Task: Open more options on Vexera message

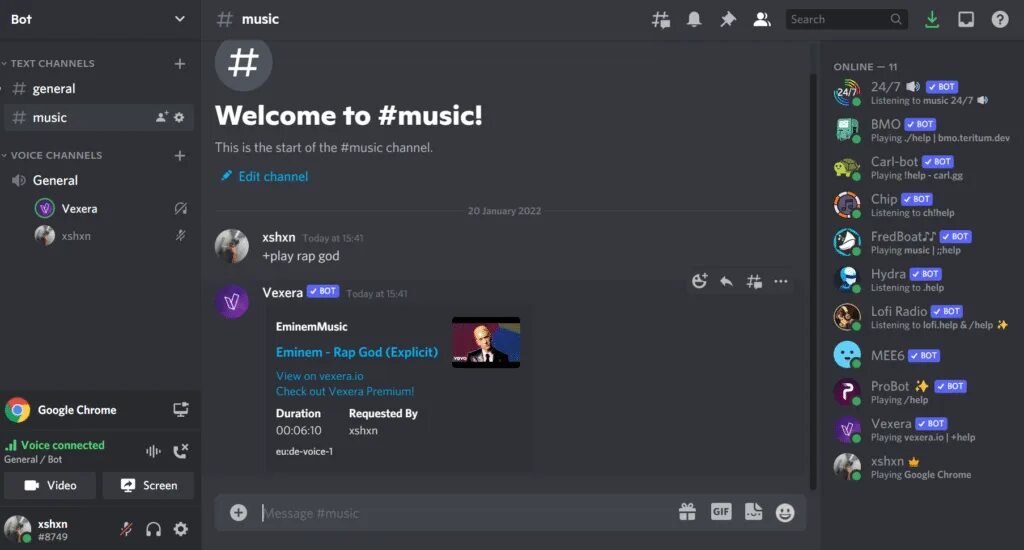Action: tap(780, 282)
